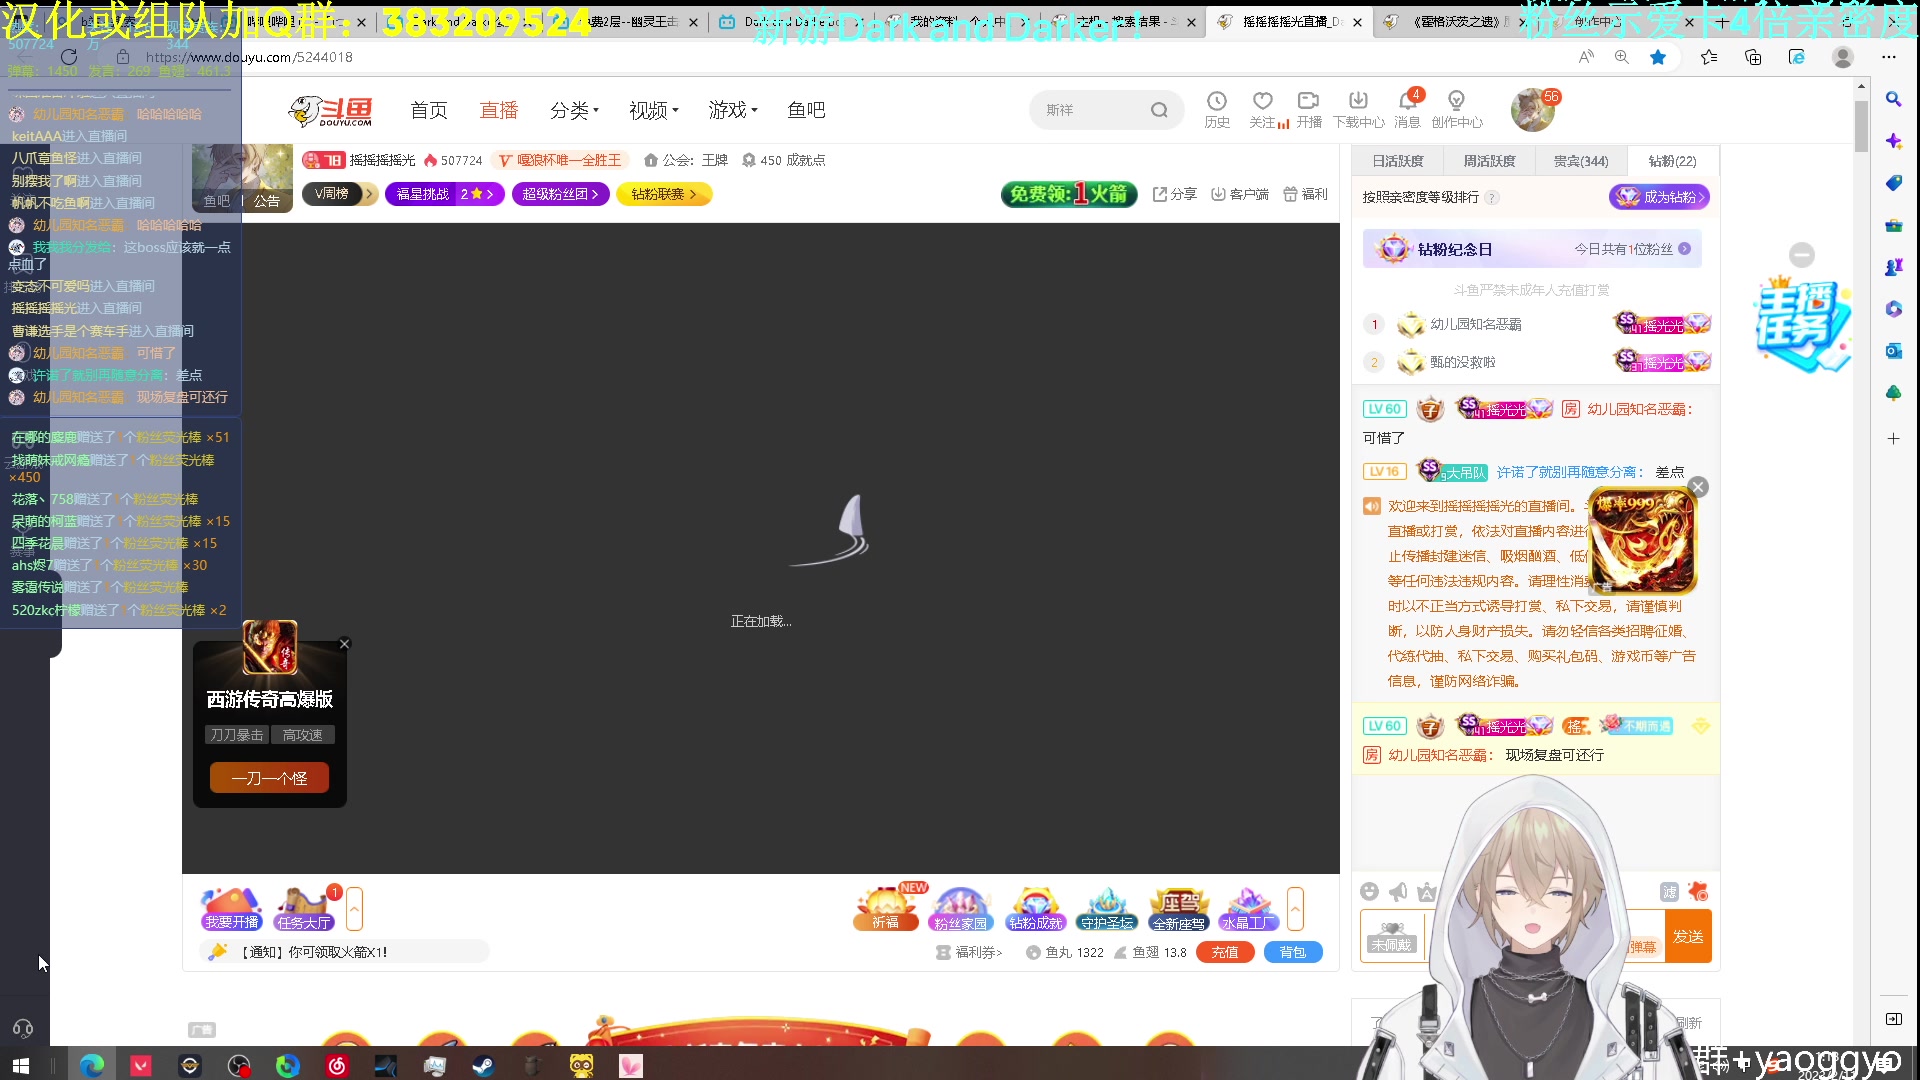The image size is (1920, 1080).
Task: Click the Edge sidebar shopping tag icon
Action: click(1893, 183)
